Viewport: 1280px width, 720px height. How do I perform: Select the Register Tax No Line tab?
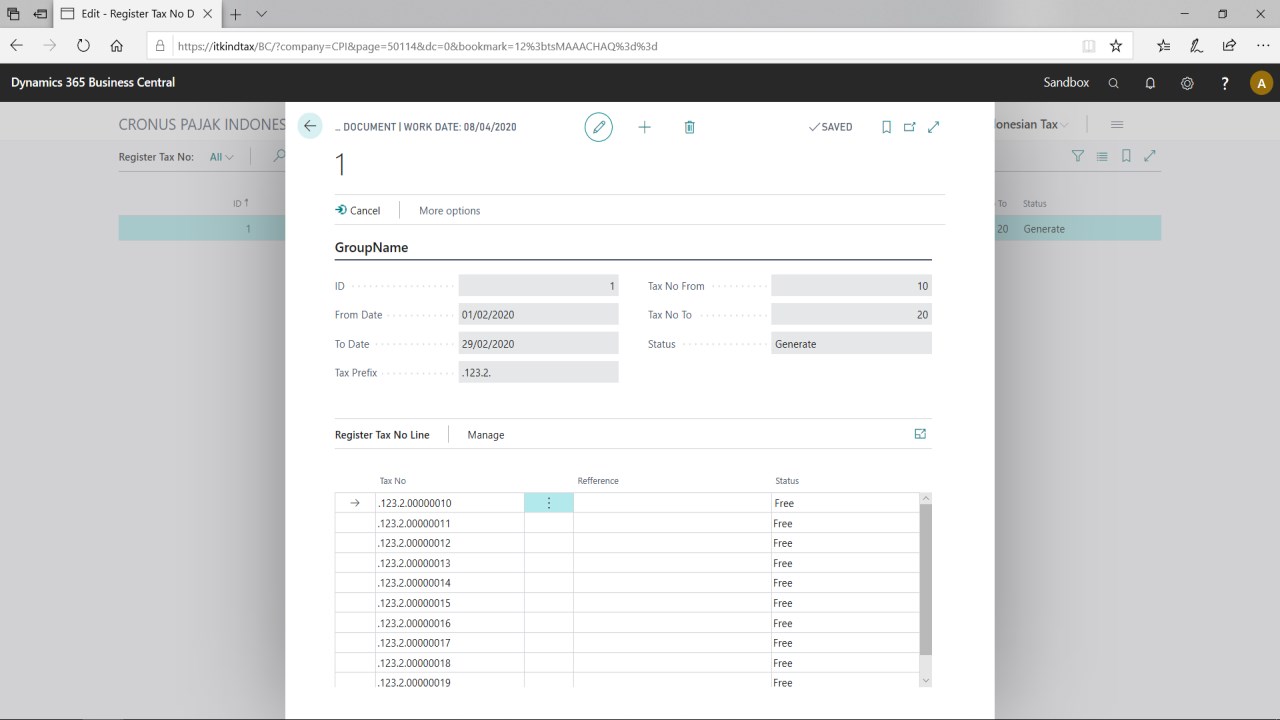click(382, 435)
